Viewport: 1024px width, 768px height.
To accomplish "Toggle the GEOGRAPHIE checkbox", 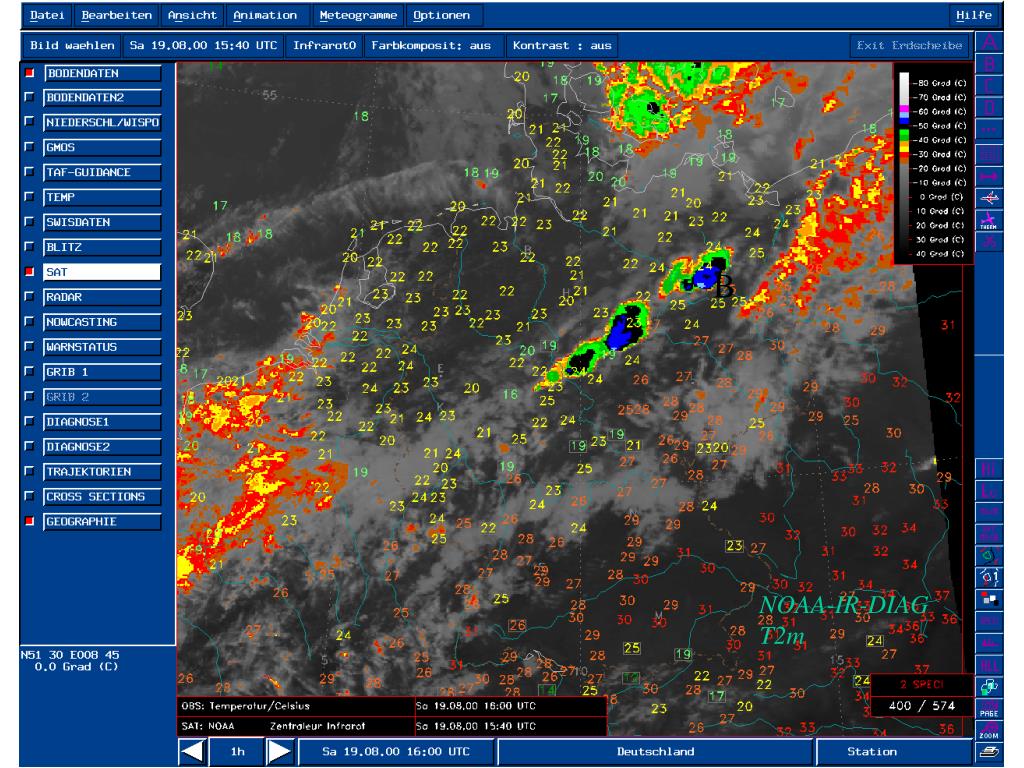I will [x=29, y=521].
